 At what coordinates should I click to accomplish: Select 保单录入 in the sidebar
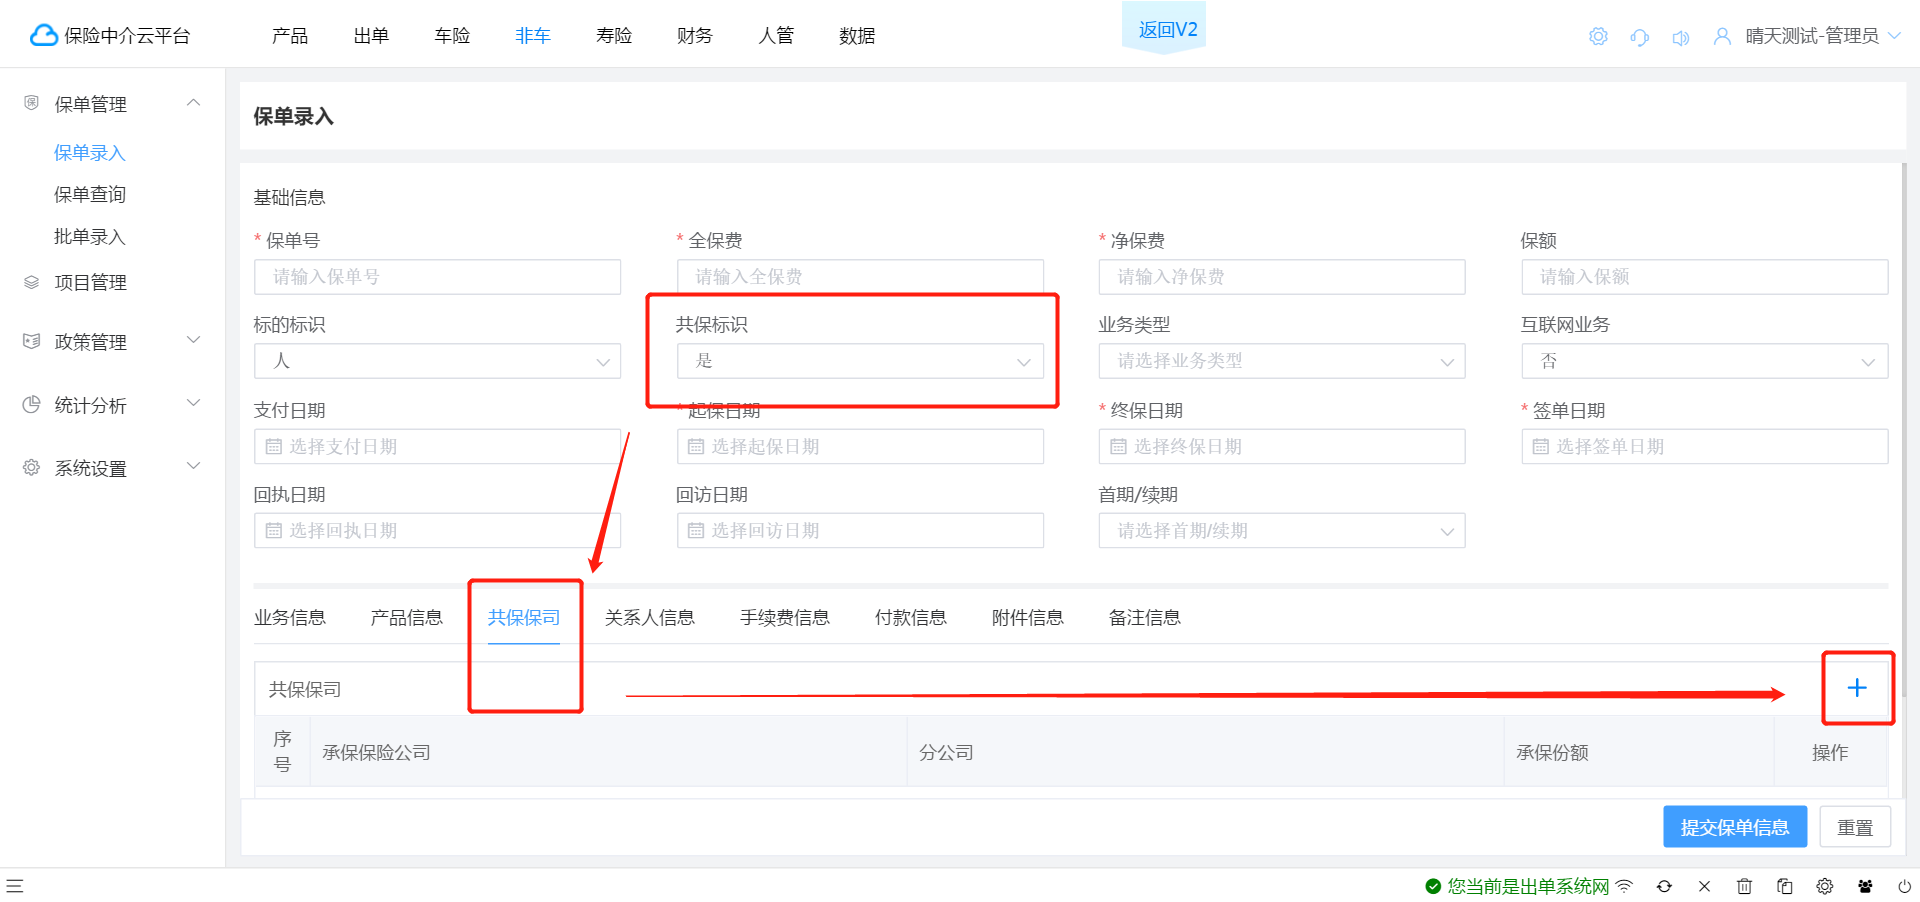[90, 153]
